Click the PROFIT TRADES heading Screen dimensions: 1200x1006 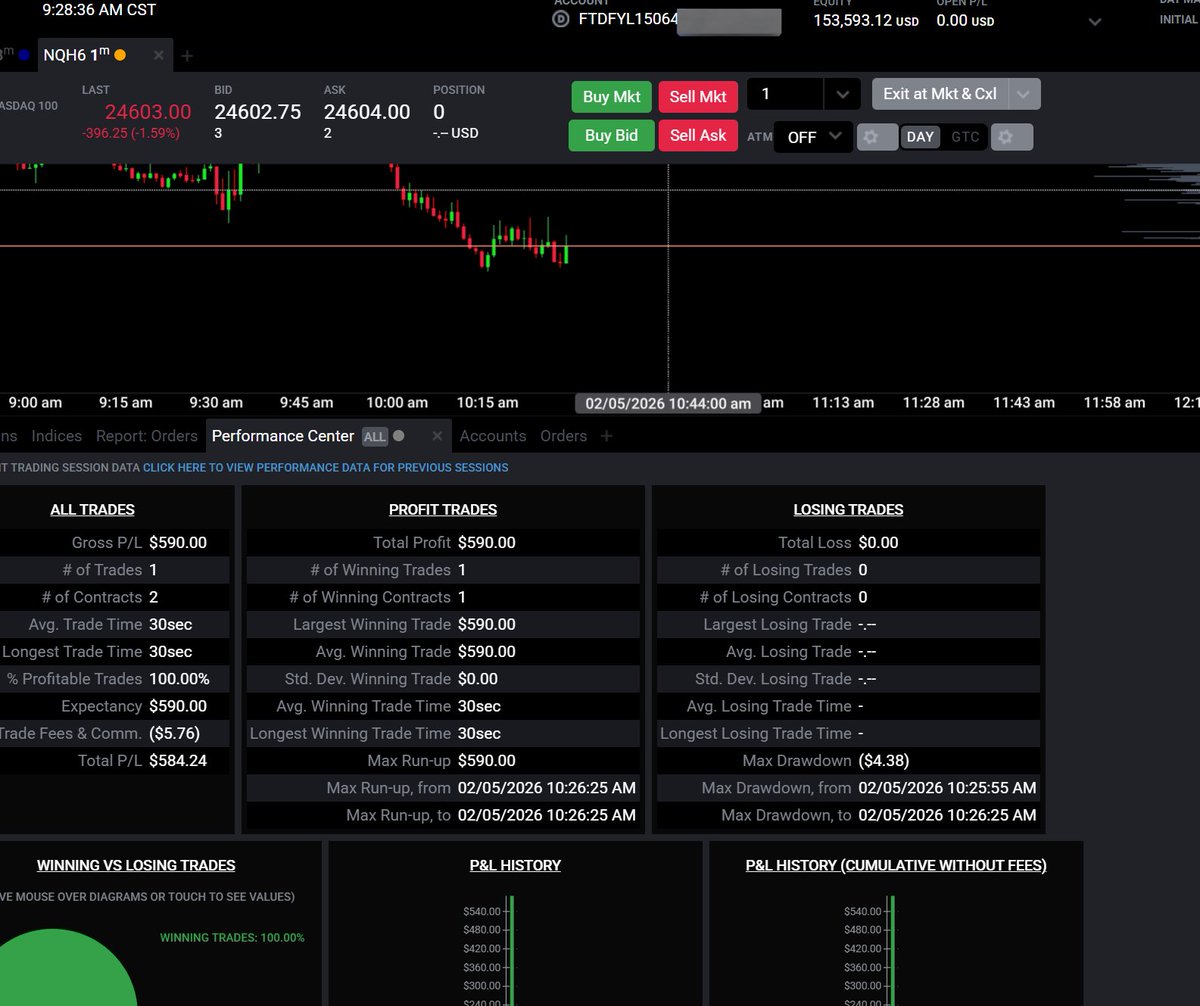443,510
